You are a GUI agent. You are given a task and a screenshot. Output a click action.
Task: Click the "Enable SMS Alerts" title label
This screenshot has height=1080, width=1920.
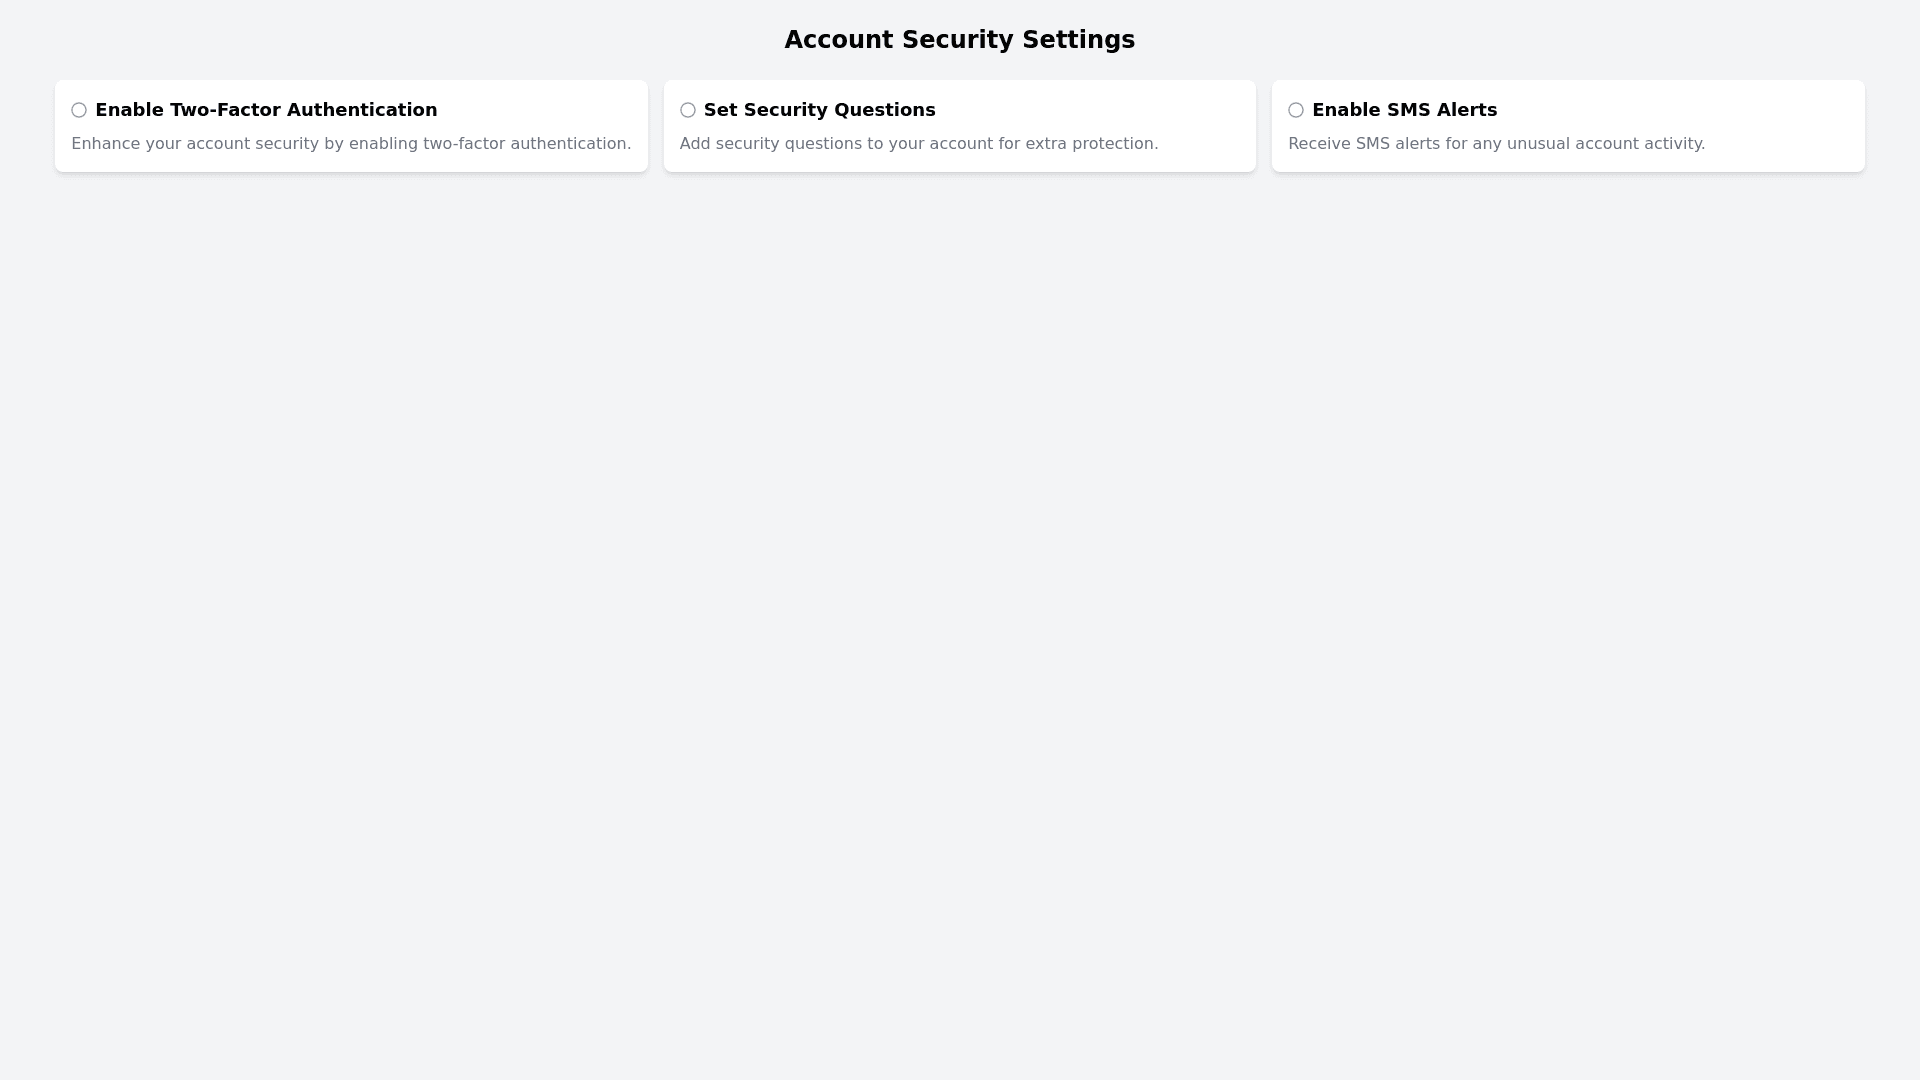click(1404, 110)
